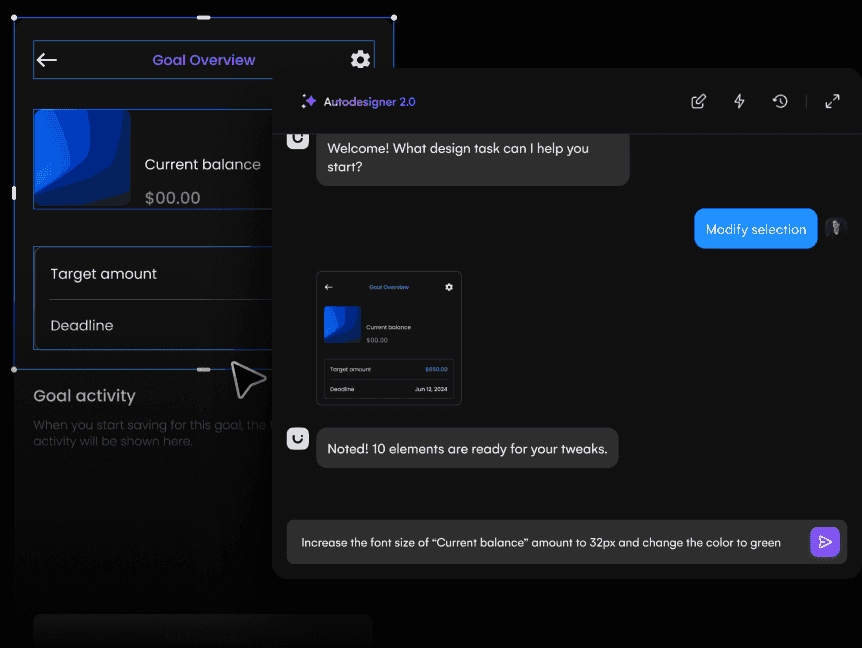Select the blue gradient image on the canvas
This screenshot has width=862, height=648.
[83, 158]
